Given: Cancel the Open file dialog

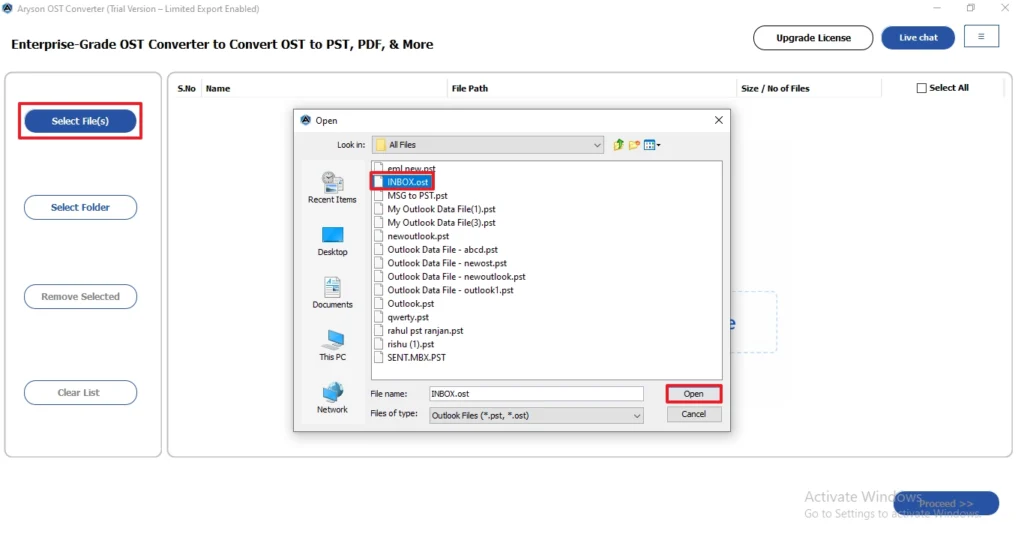Looking at the screenshot, I should coord(694,414).
